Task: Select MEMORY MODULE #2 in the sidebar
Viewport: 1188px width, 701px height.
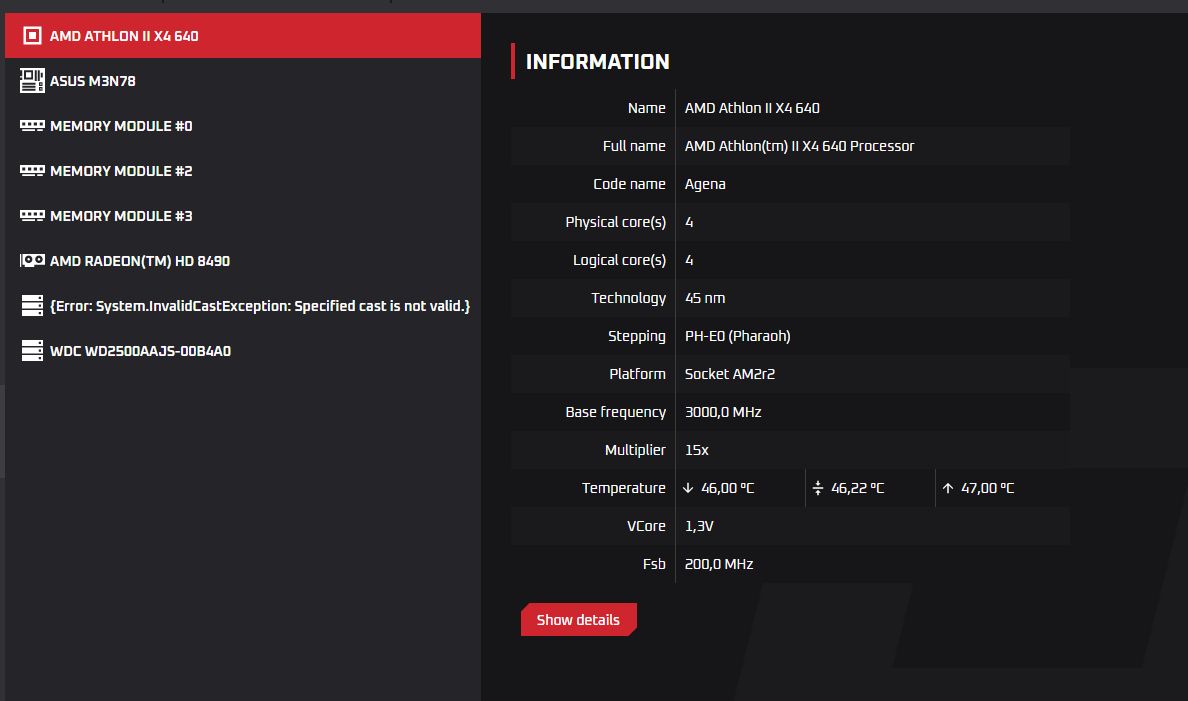Action: coord(242,171)
